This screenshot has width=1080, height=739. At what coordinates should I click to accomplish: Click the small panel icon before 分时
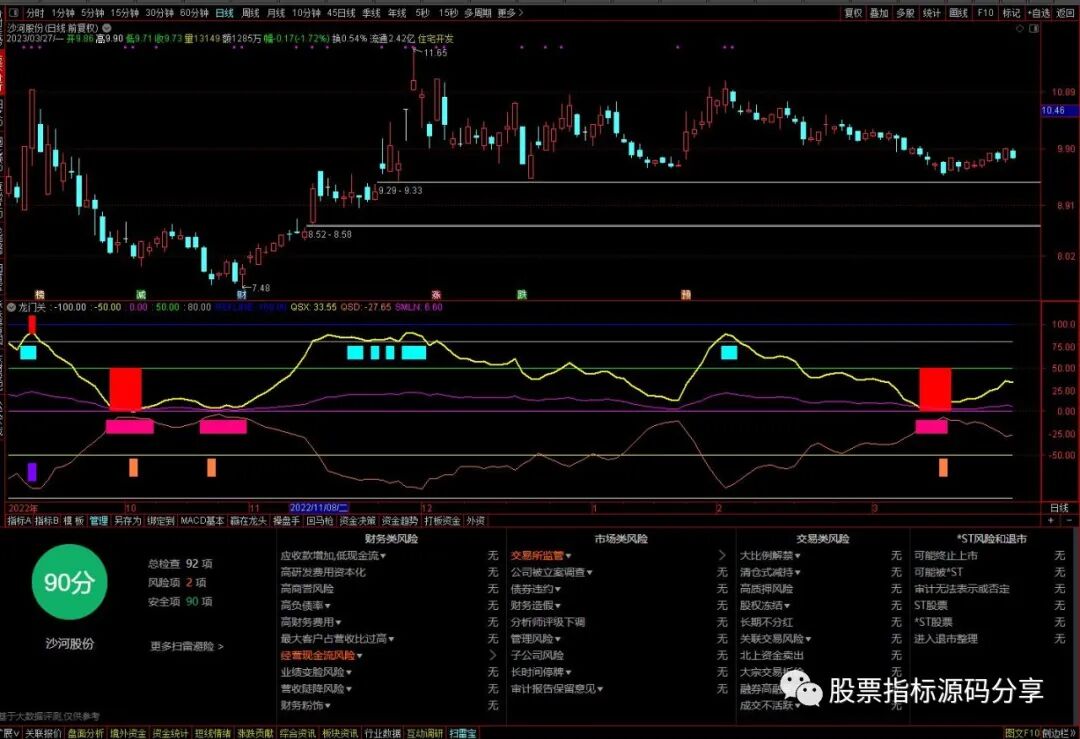pos(14,13)
